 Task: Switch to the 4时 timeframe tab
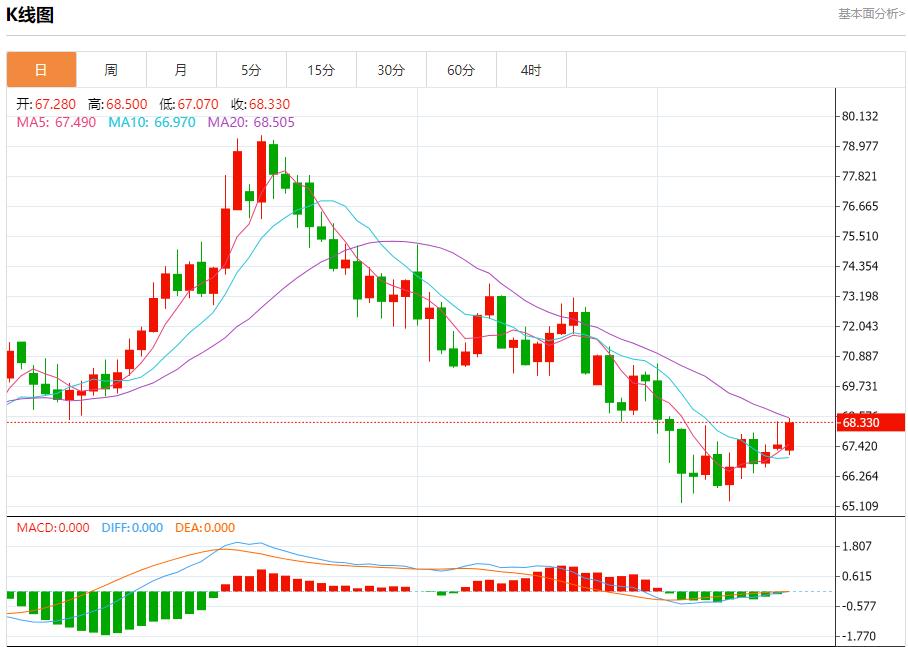531,70
